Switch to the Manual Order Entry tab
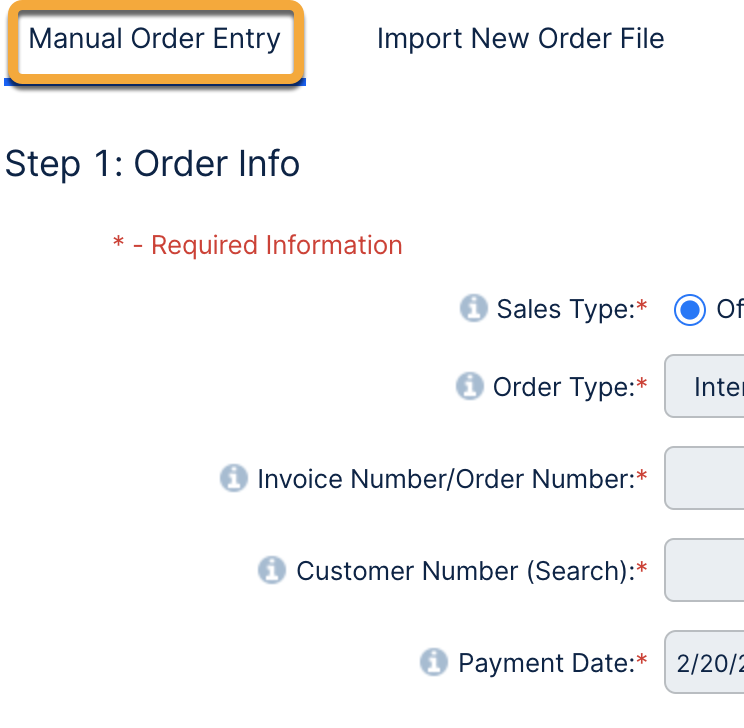This screenshot has width=744, height=728. pos(155,39)
